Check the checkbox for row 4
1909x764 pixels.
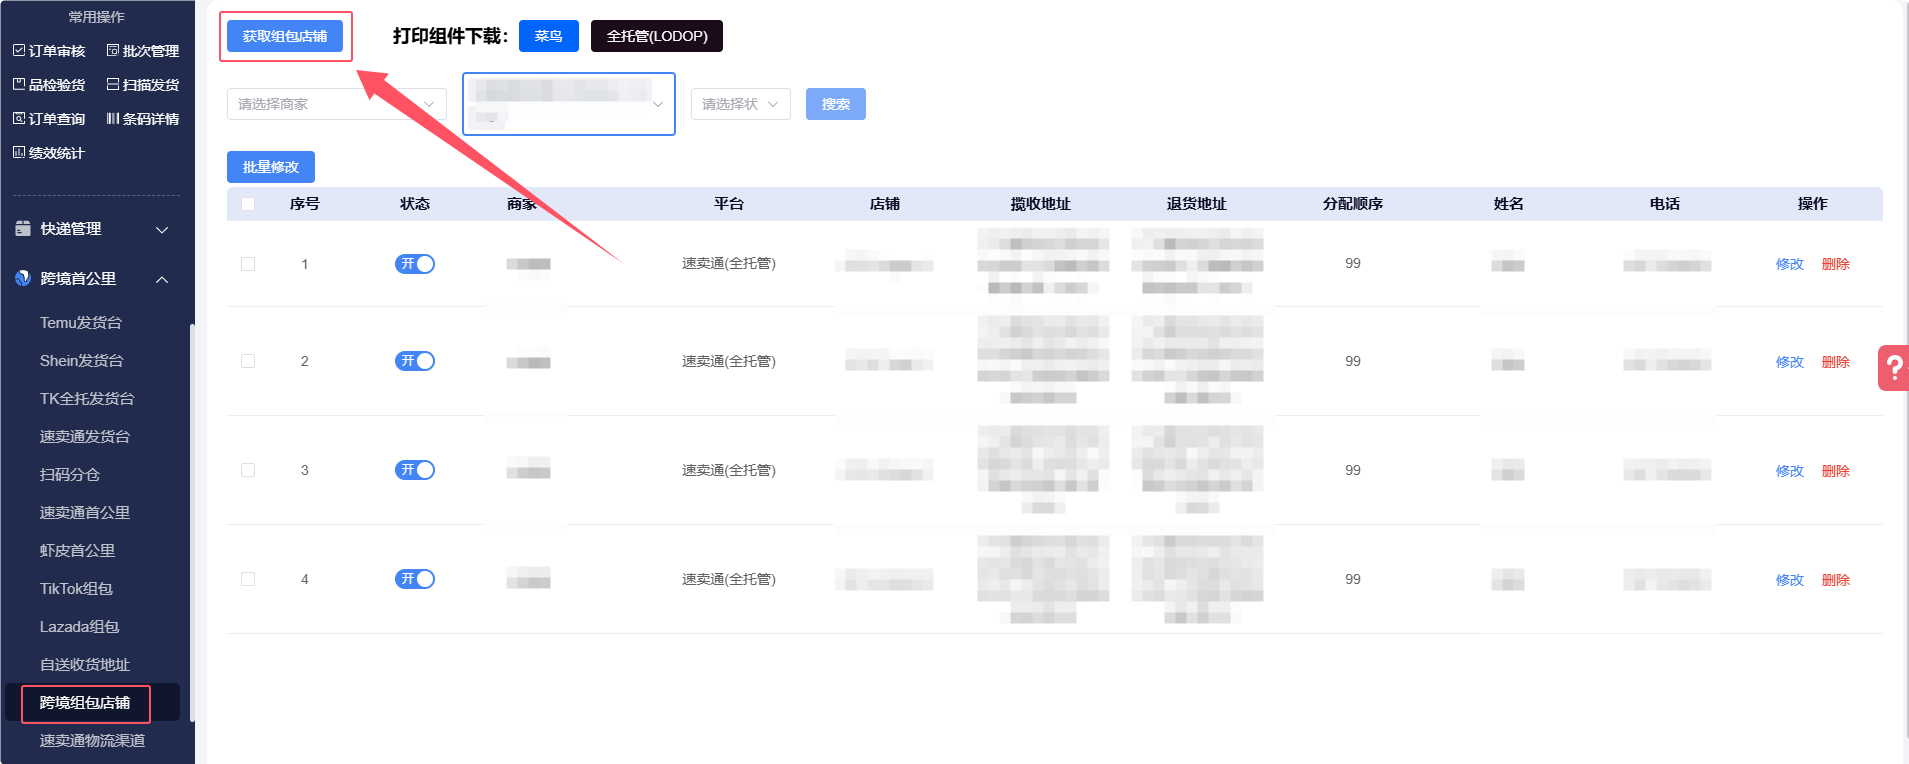click(x=248, y=579)
